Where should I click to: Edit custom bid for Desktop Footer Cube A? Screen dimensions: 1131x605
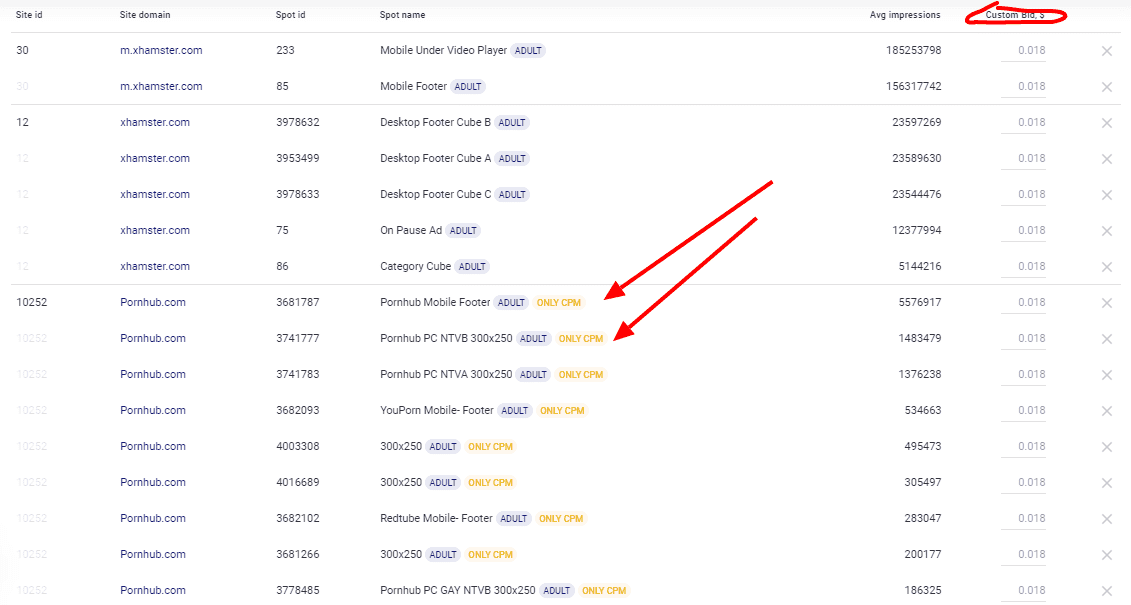click(1024, 159)
